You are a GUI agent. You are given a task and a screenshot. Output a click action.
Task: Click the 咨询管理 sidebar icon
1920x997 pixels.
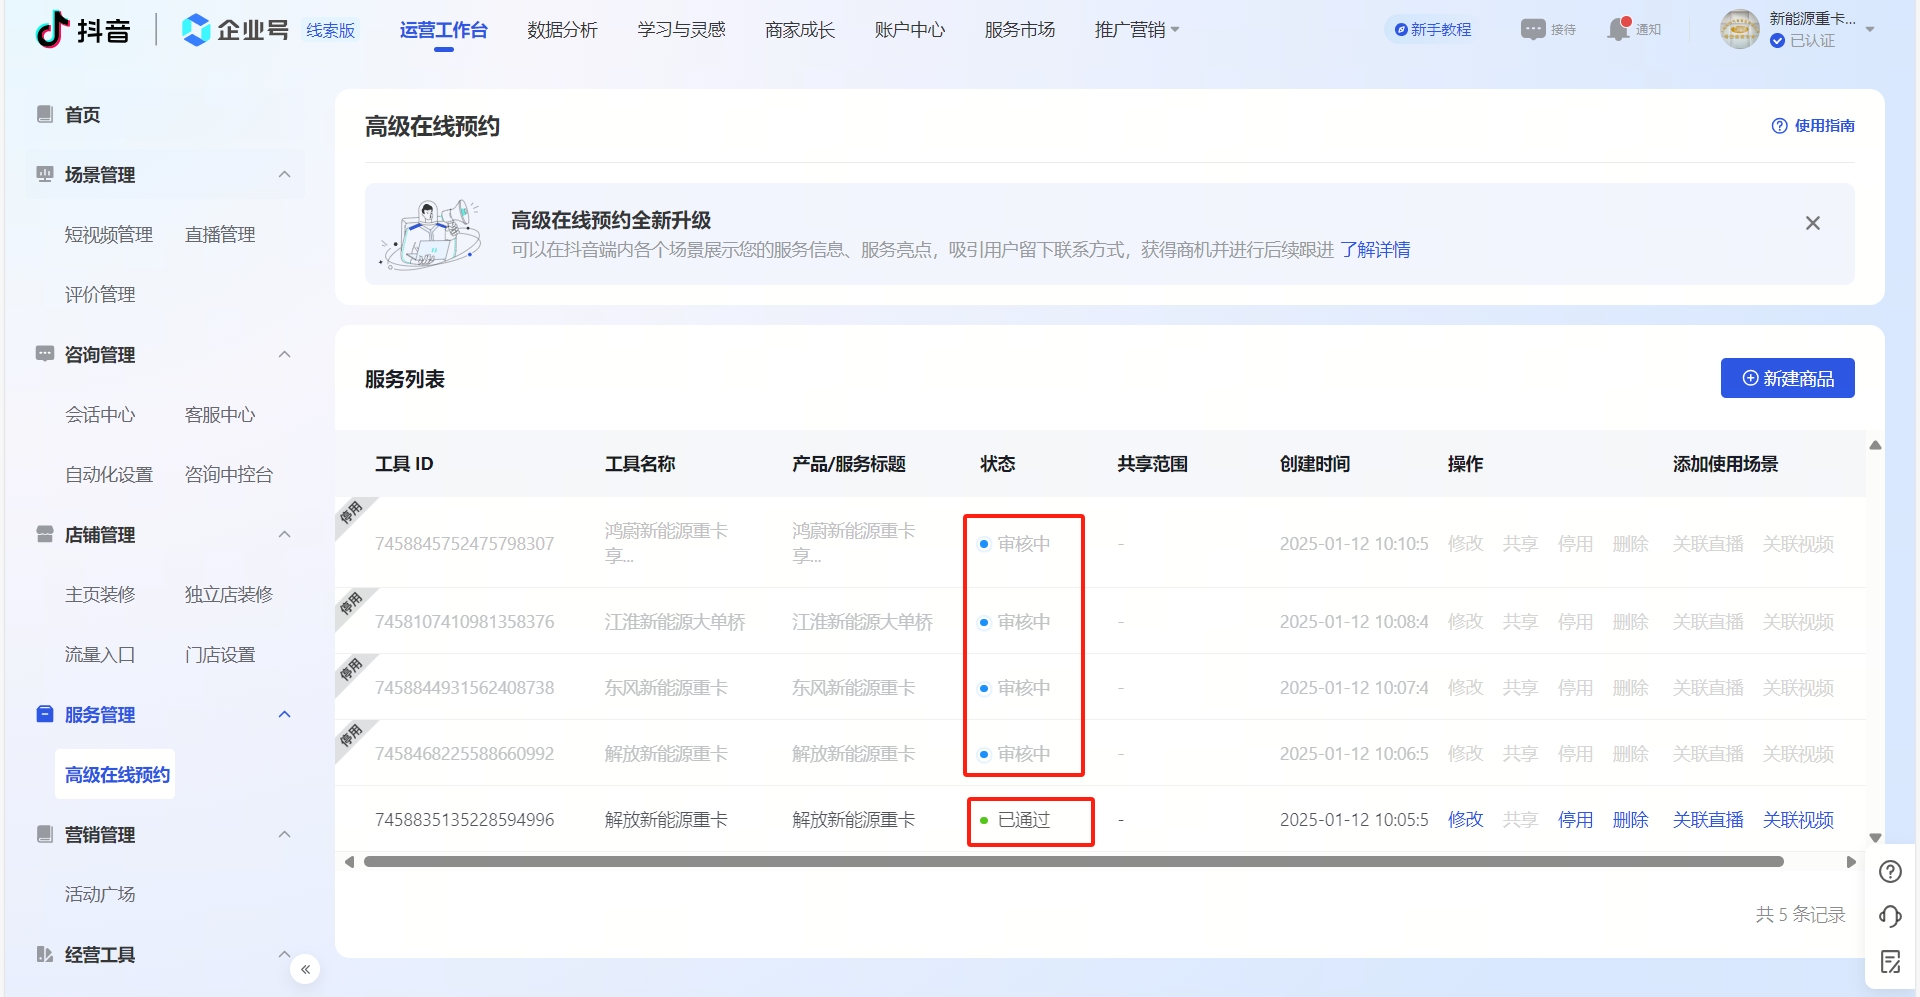click(x=45, y=354)
